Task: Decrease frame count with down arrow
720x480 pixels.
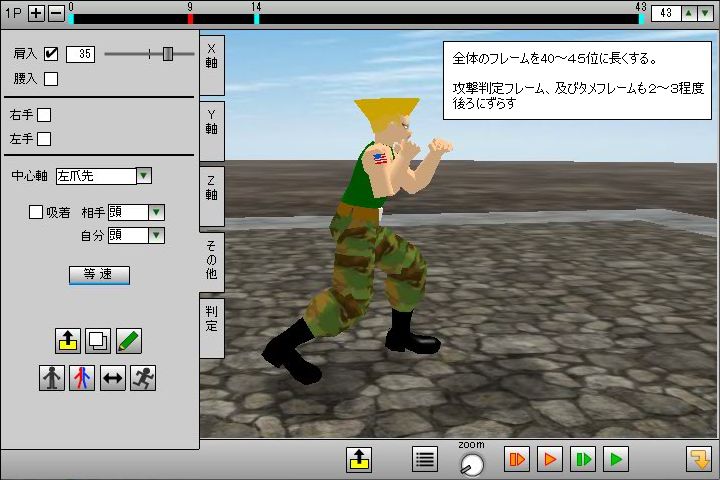Action: (x=705, y=13)
